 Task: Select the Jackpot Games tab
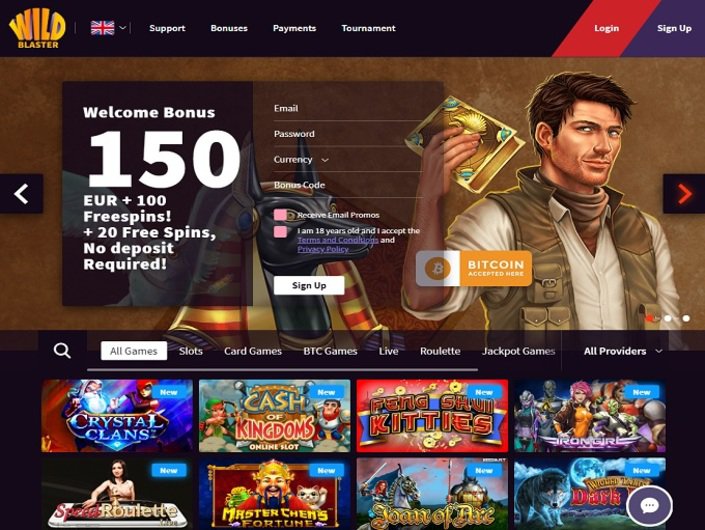tap(518, 351)
